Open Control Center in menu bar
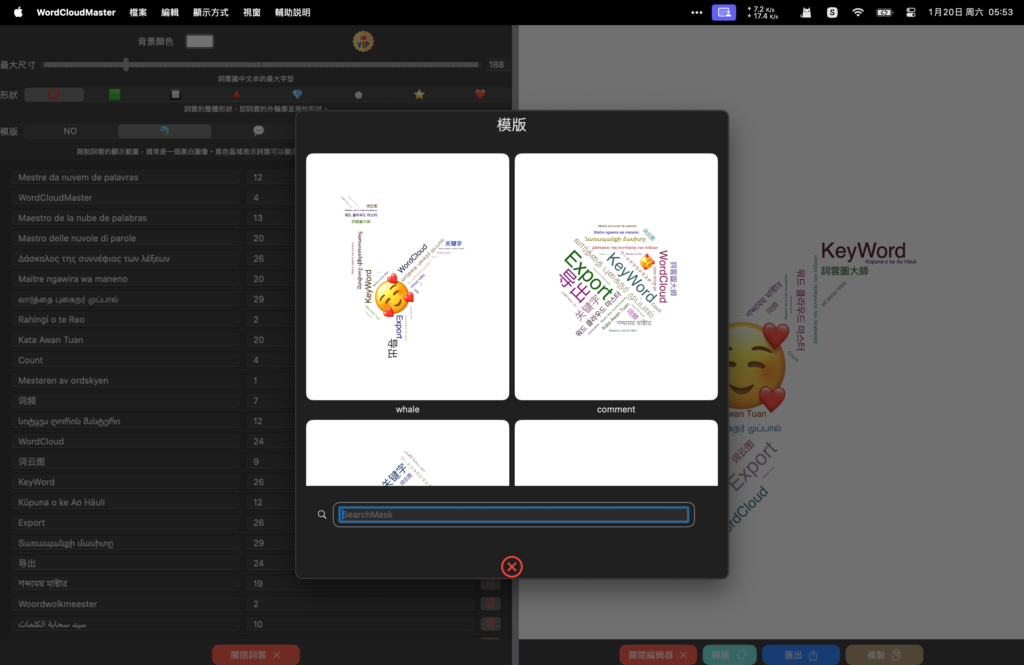1024x665 pixels. tap(910, 12)
